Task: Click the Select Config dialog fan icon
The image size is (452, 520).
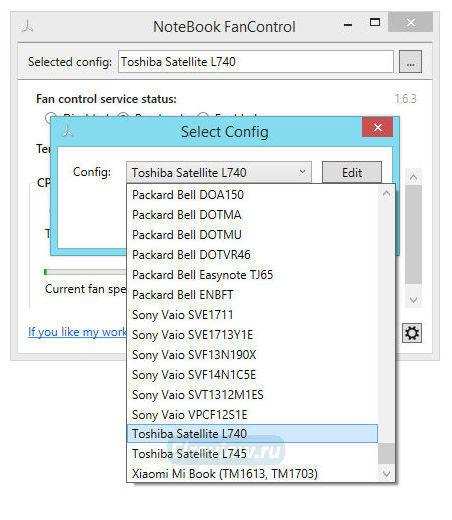Action: [68, 131]
